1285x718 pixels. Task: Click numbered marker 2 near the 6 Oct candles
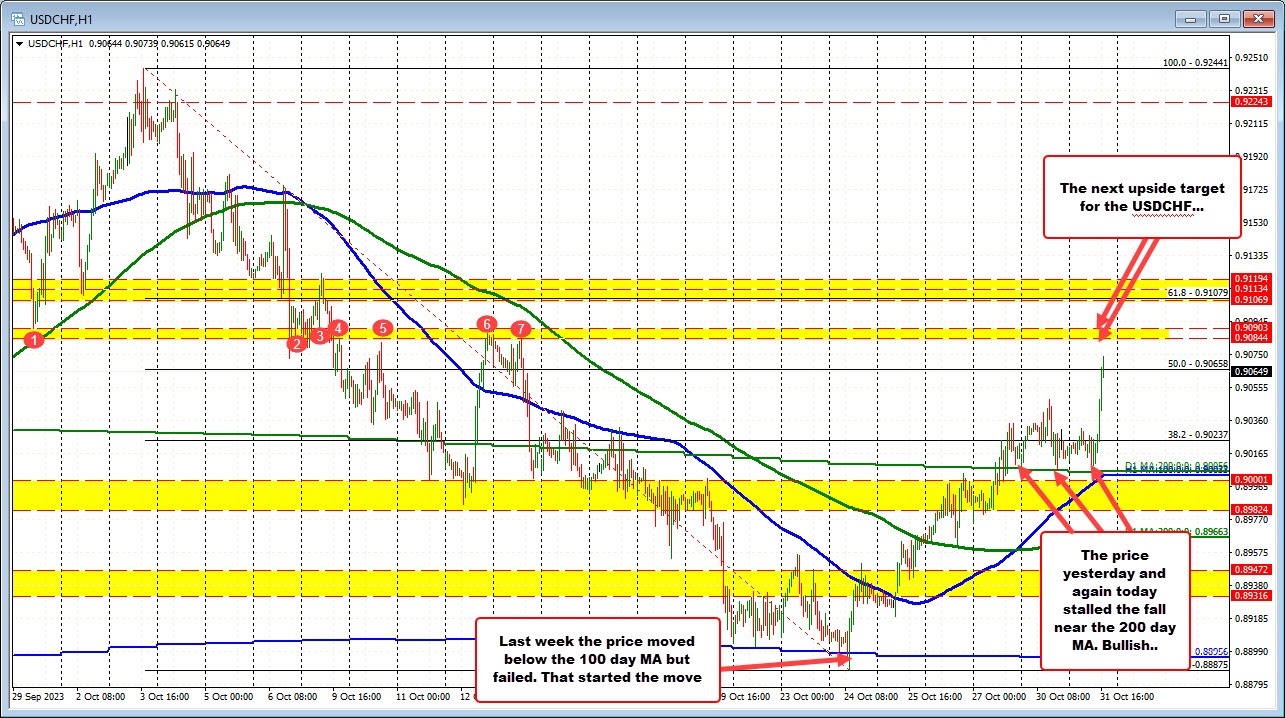click(296, 343)
